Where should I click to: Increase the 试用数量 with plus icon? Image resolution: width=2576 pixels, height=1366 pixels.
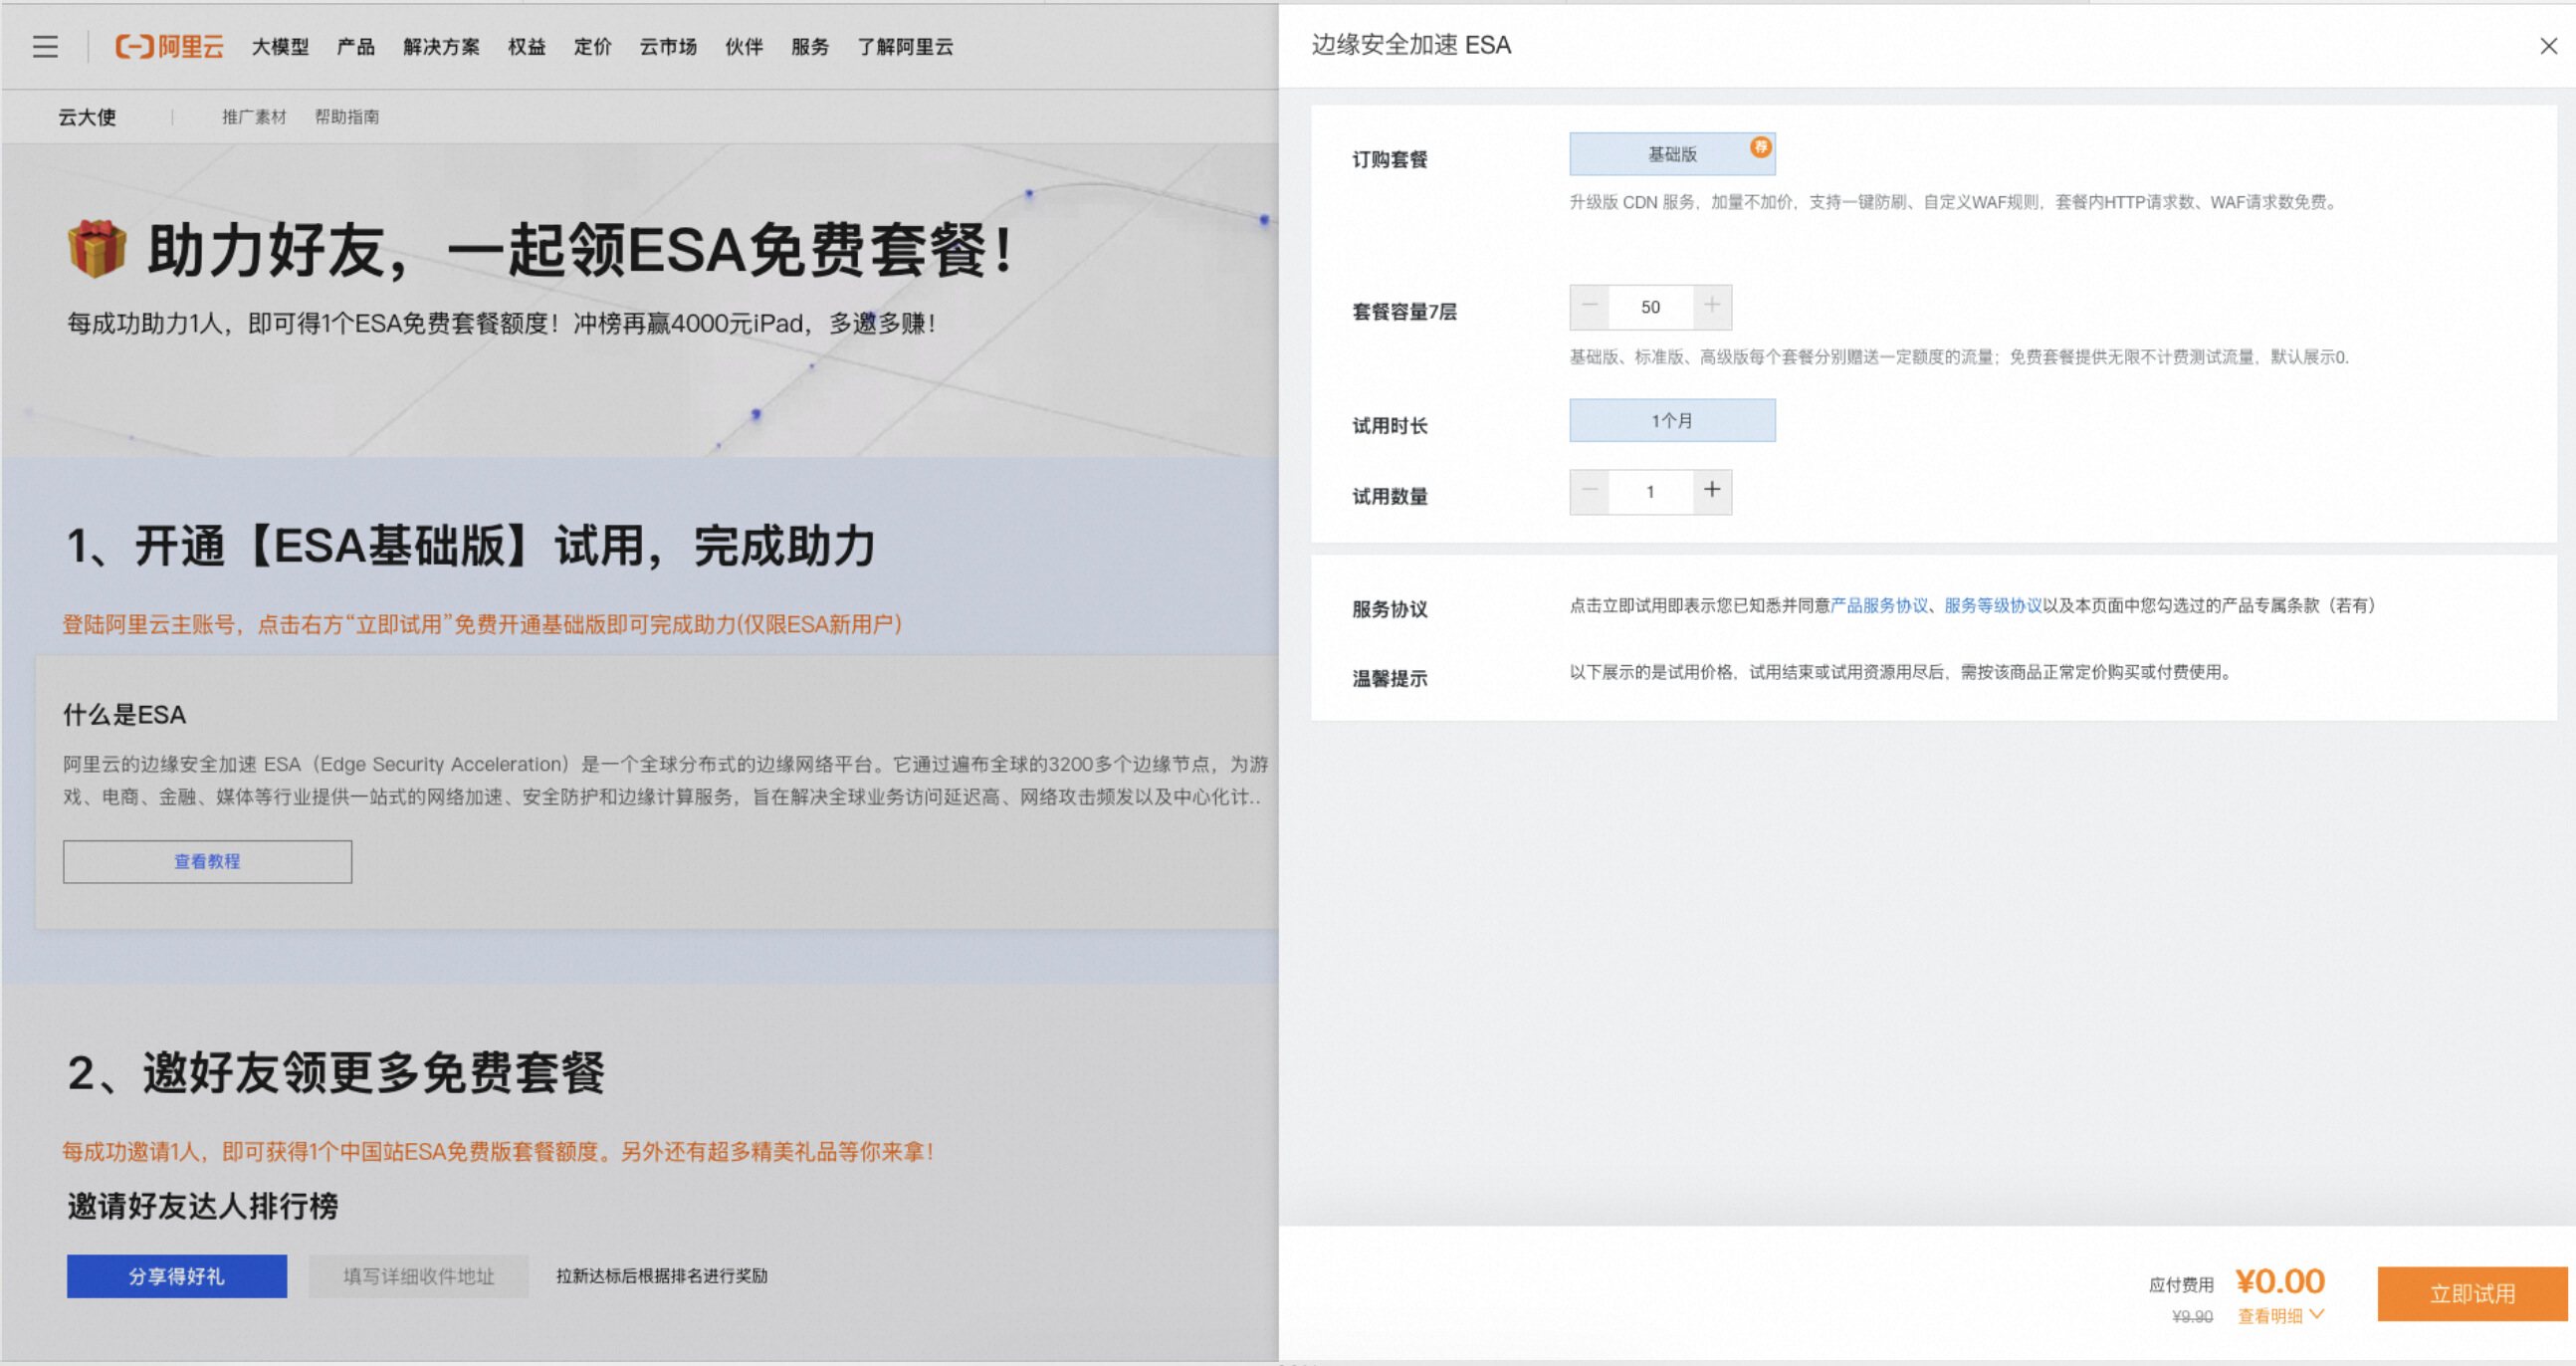1711,491
